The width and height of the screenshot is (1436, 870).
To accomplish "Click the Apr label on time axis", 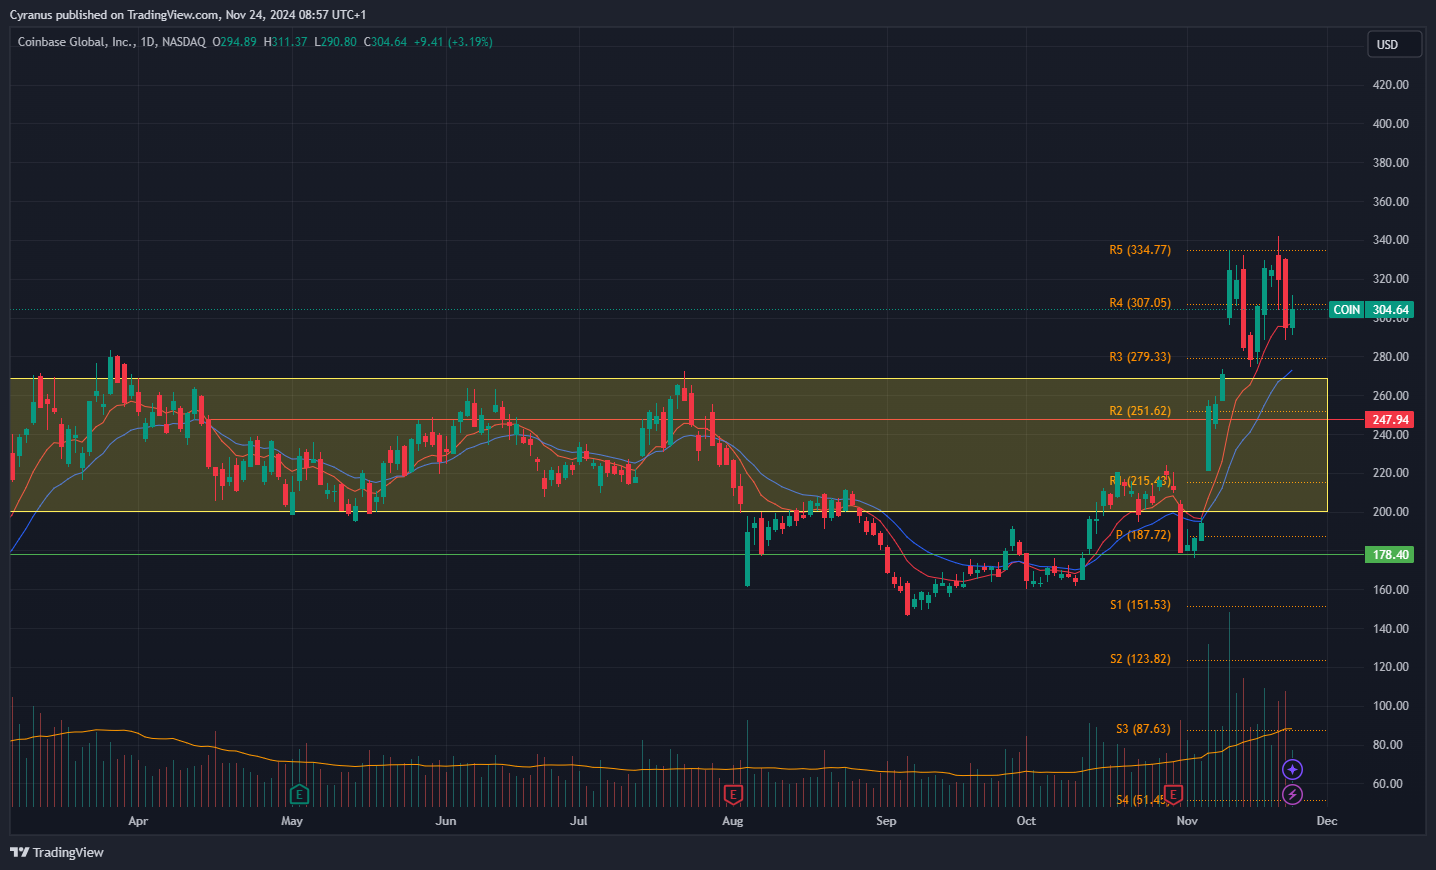I will 138,821.
